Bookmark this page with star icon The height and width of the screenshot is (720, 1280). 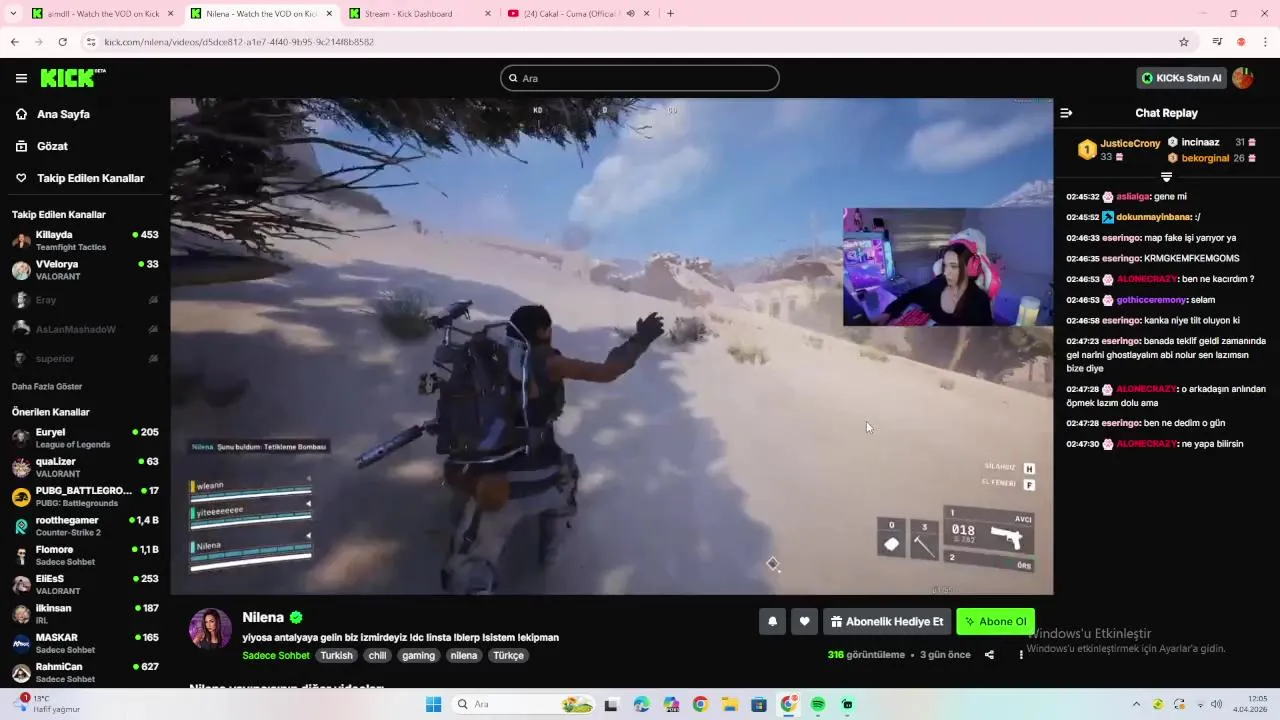pos(1184,42)
